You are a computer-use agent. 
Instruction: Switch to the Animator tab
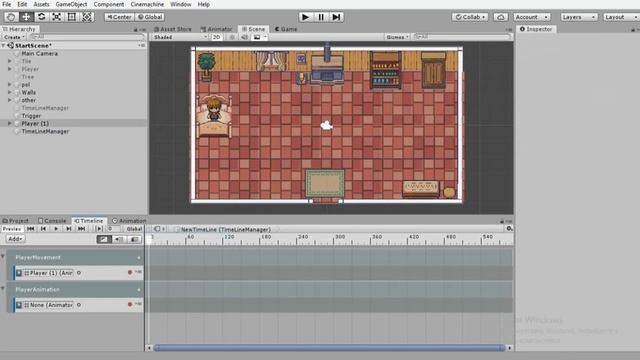tap(216, 29)
